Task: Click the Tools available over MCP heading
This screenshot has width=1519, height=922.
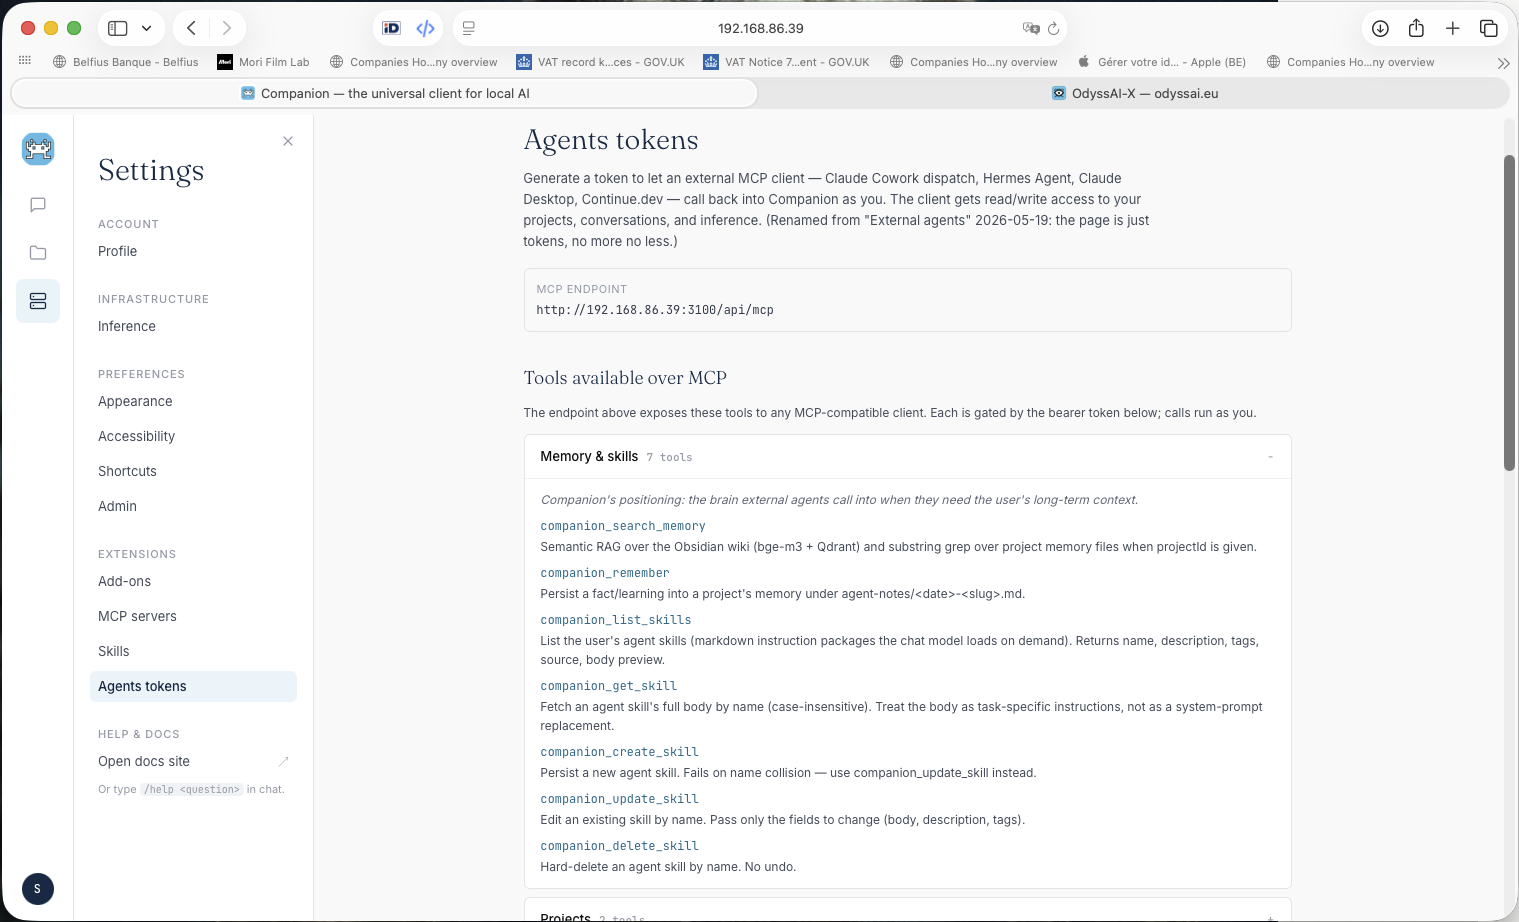Action: click(x=625, y=378)
